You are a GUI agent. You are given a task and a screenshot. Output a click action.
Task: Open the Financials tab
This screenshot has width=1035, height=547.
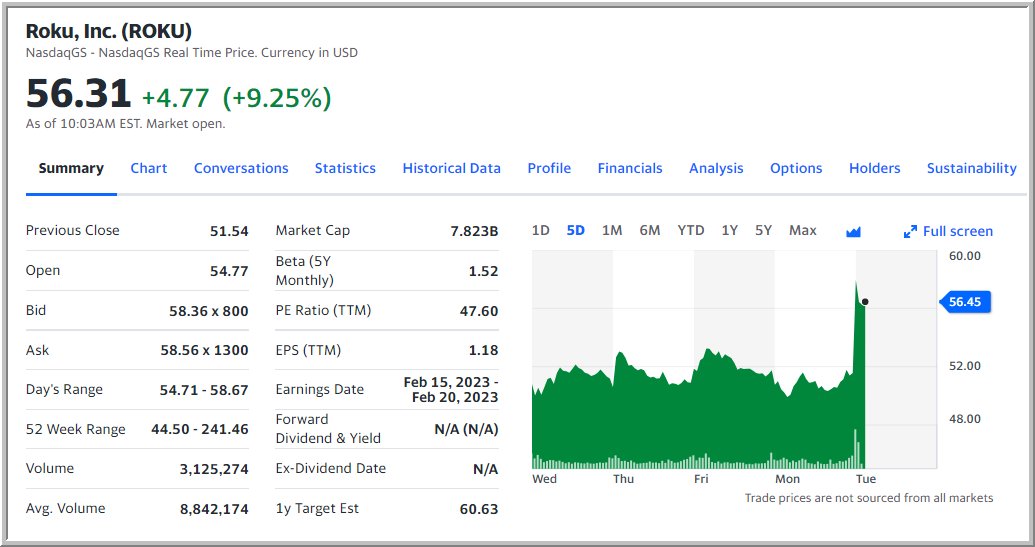[x=630, y=168]
